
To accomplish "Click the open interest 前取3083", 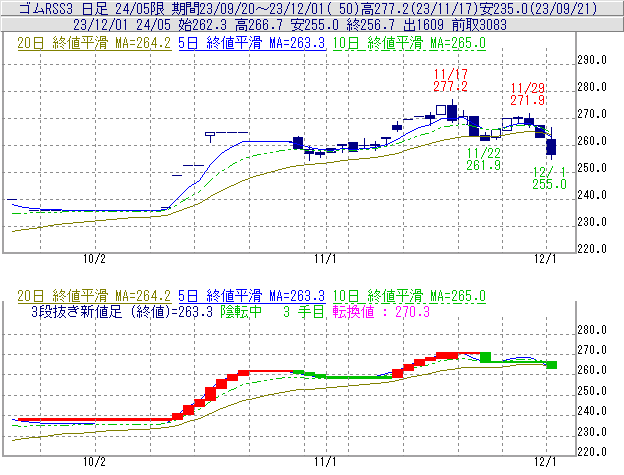I will [479, 25].
